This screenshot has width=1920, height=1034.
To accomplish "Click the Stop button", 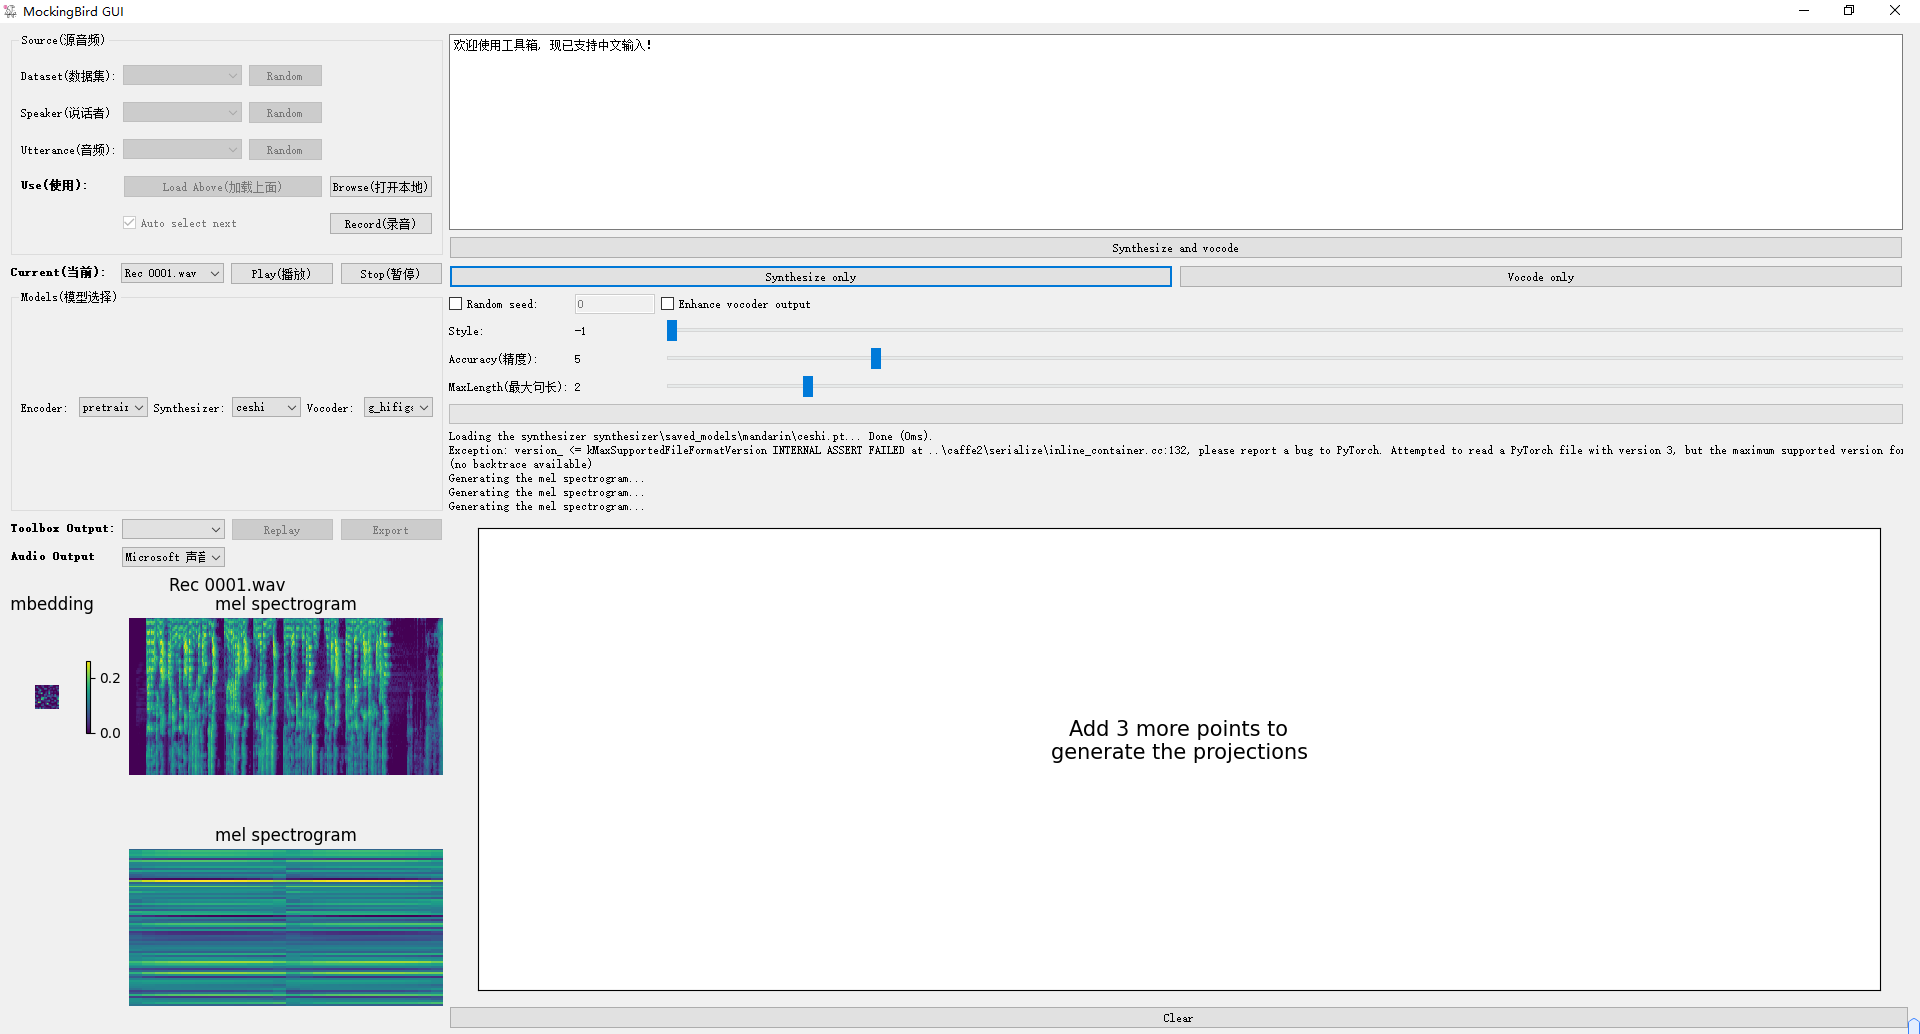I will click(391, 274).
